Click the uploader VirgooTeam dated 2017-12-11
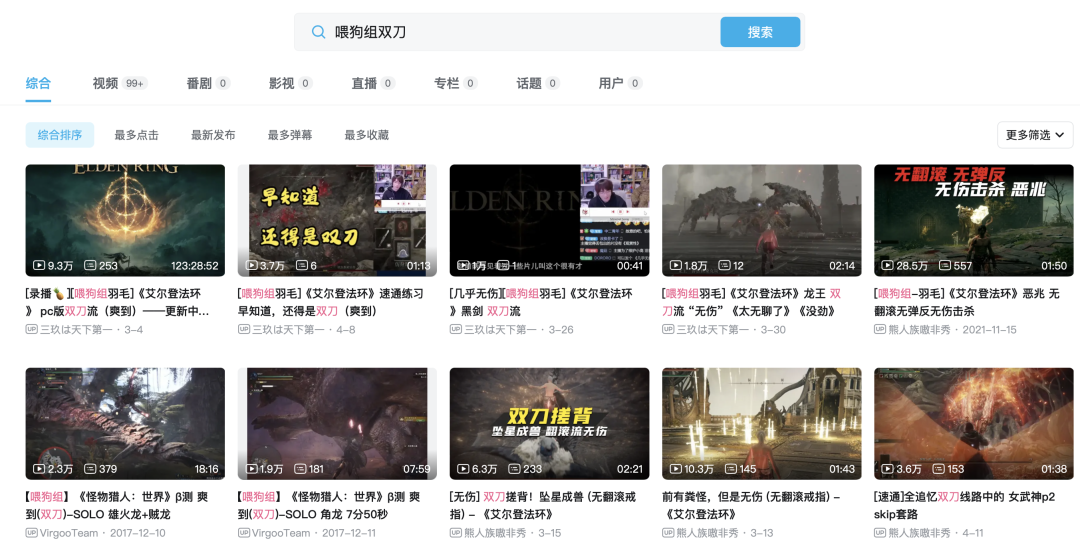Screen dimensions: 1080x551 click(281, 532)
